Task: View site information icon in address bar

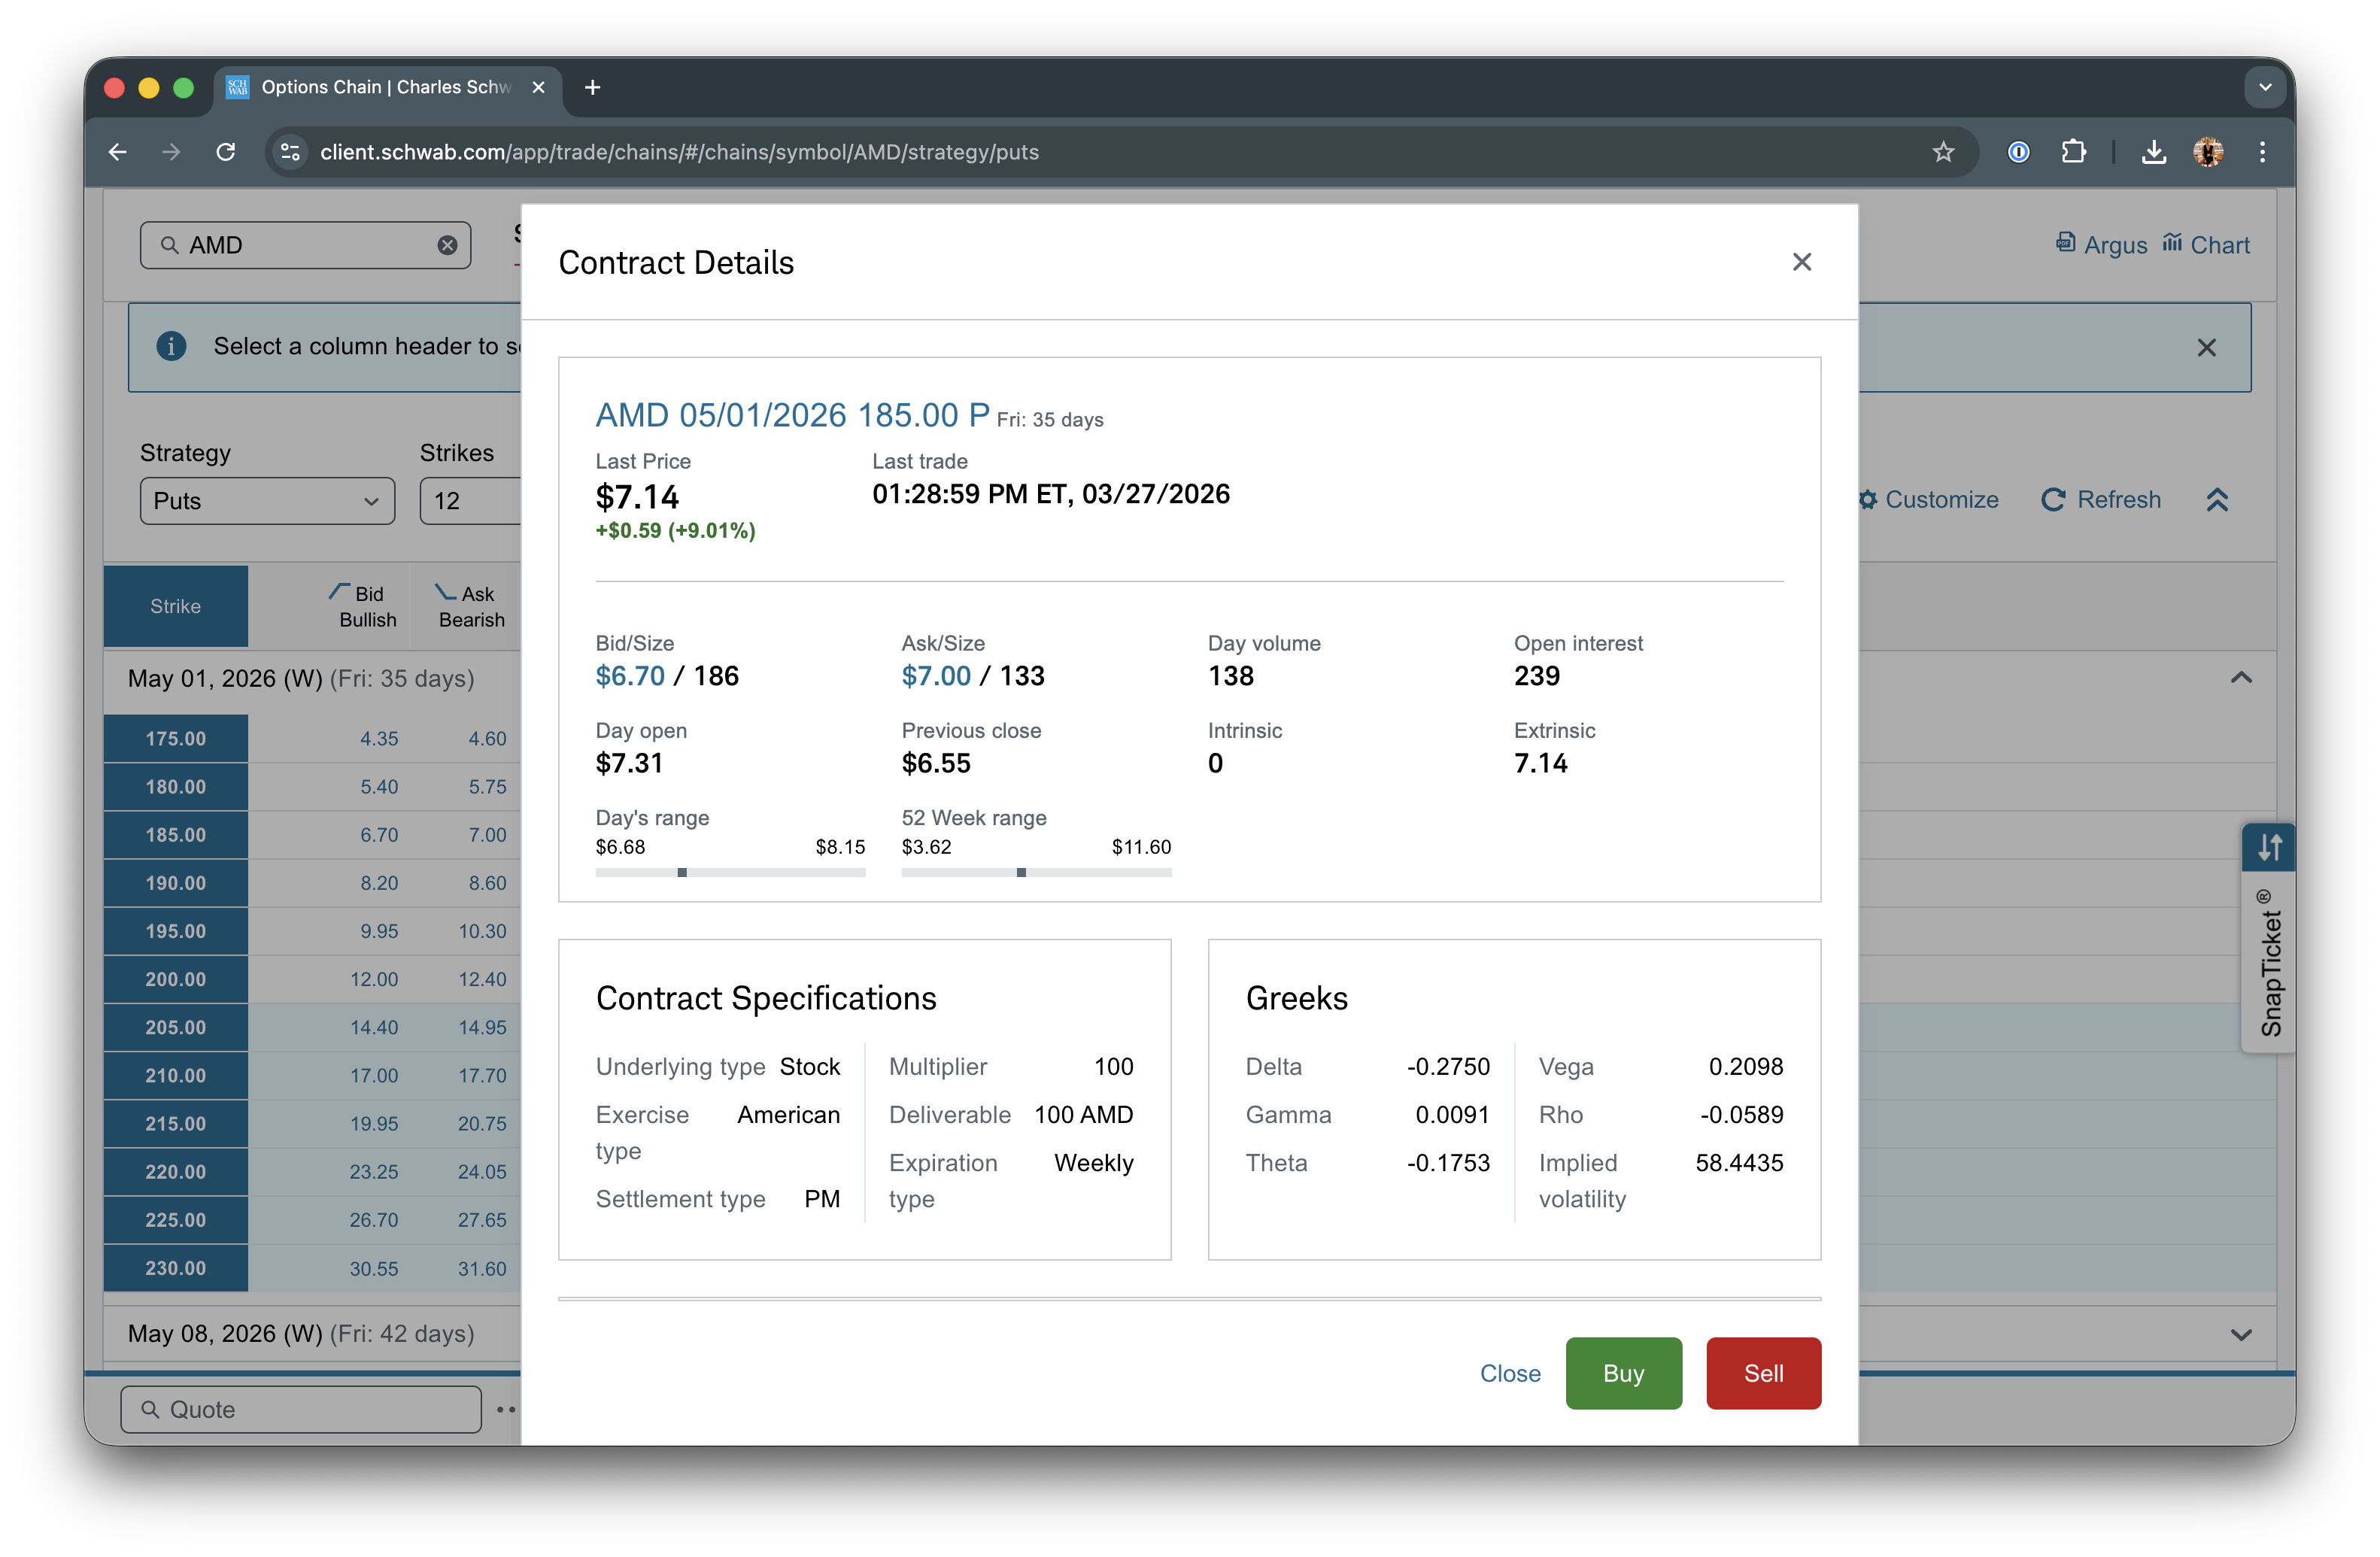Action: [290, 152]
